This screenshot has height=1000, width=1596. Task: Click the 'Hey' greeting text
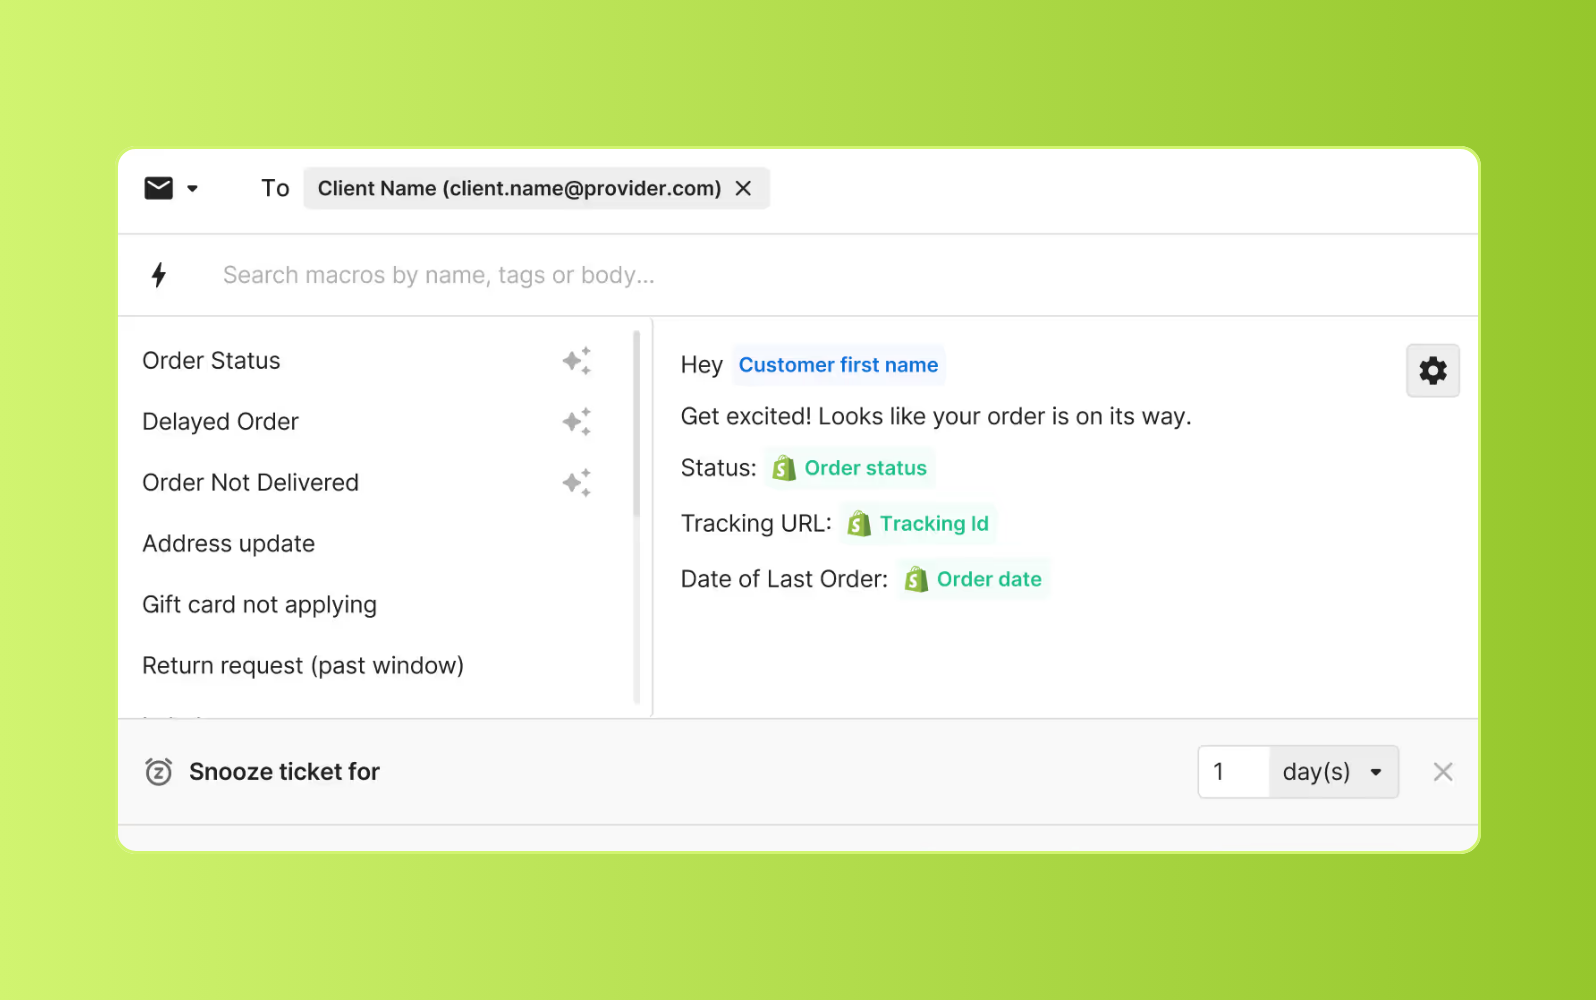[x=701, y=365]
